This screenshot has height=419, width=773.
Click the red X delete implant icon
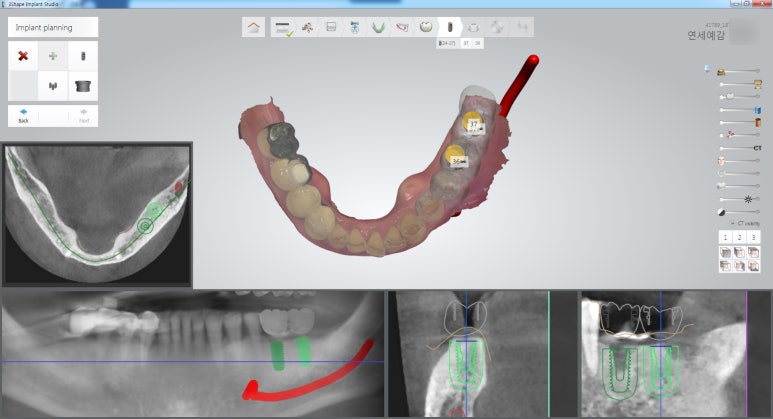tap(22, 56)
